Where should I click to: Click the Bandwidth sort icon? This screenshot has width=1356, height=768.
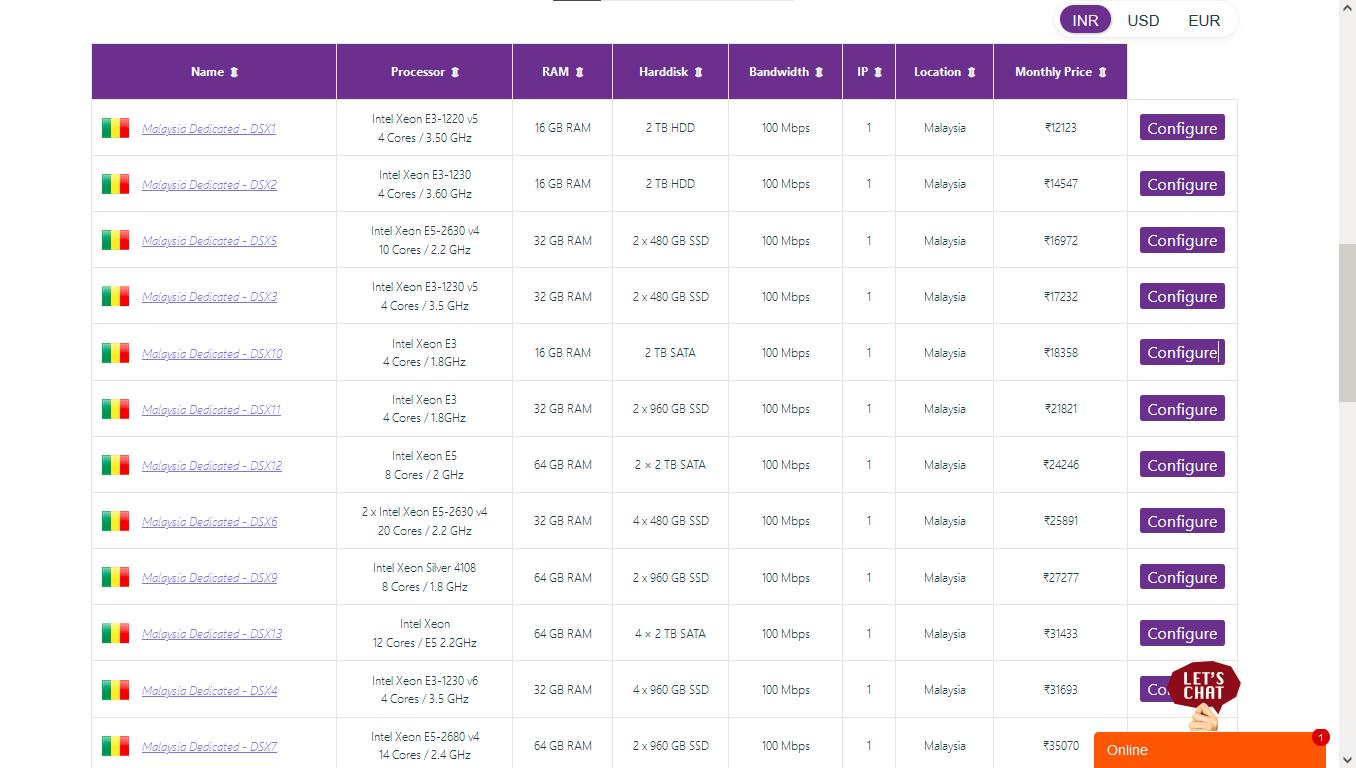point(819,72)
